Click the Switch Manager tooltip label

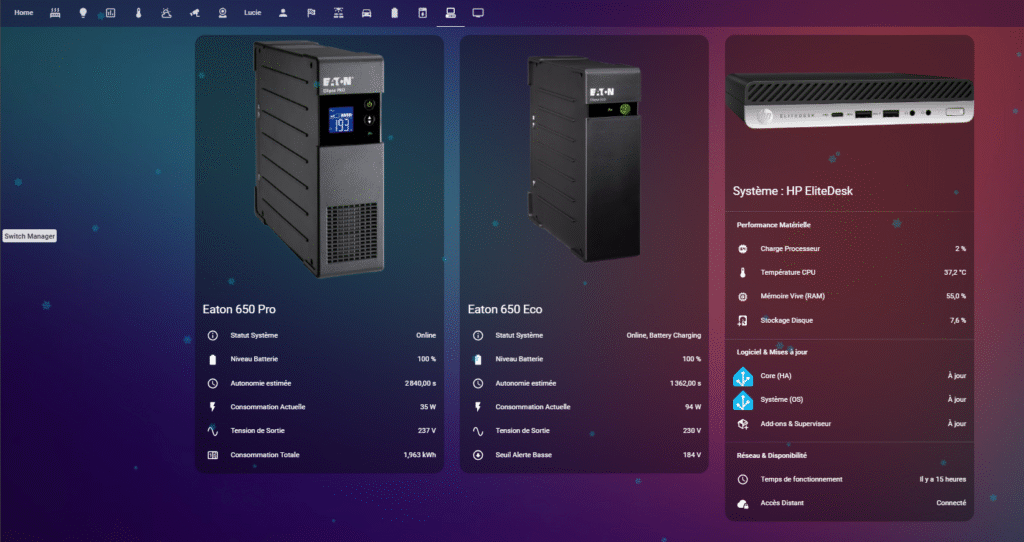tap(30, 236)
